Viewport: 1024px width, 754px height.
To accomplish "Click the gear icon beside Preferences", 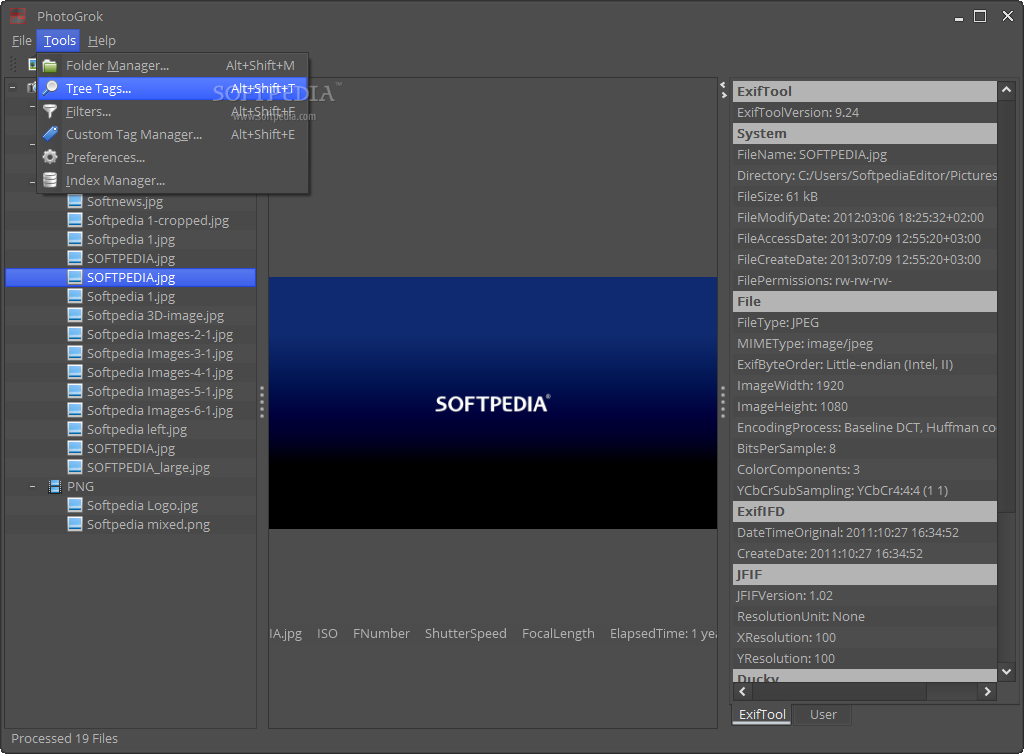I will pos(50,157).
